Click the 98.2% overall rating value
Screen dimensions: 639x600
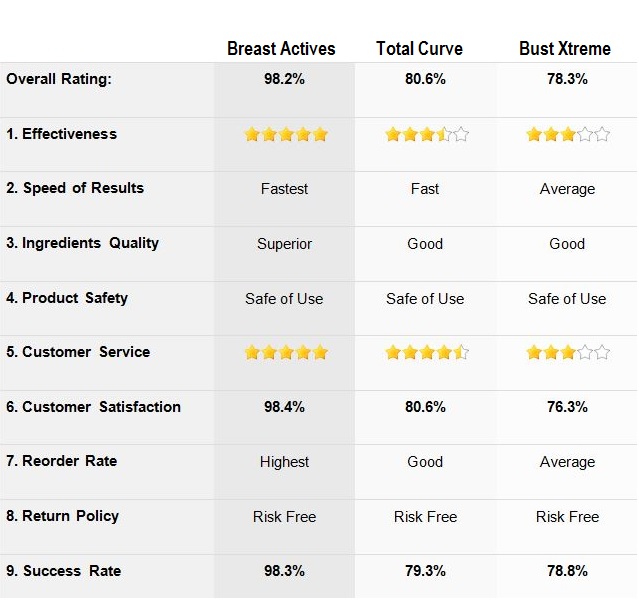[284, 79]
